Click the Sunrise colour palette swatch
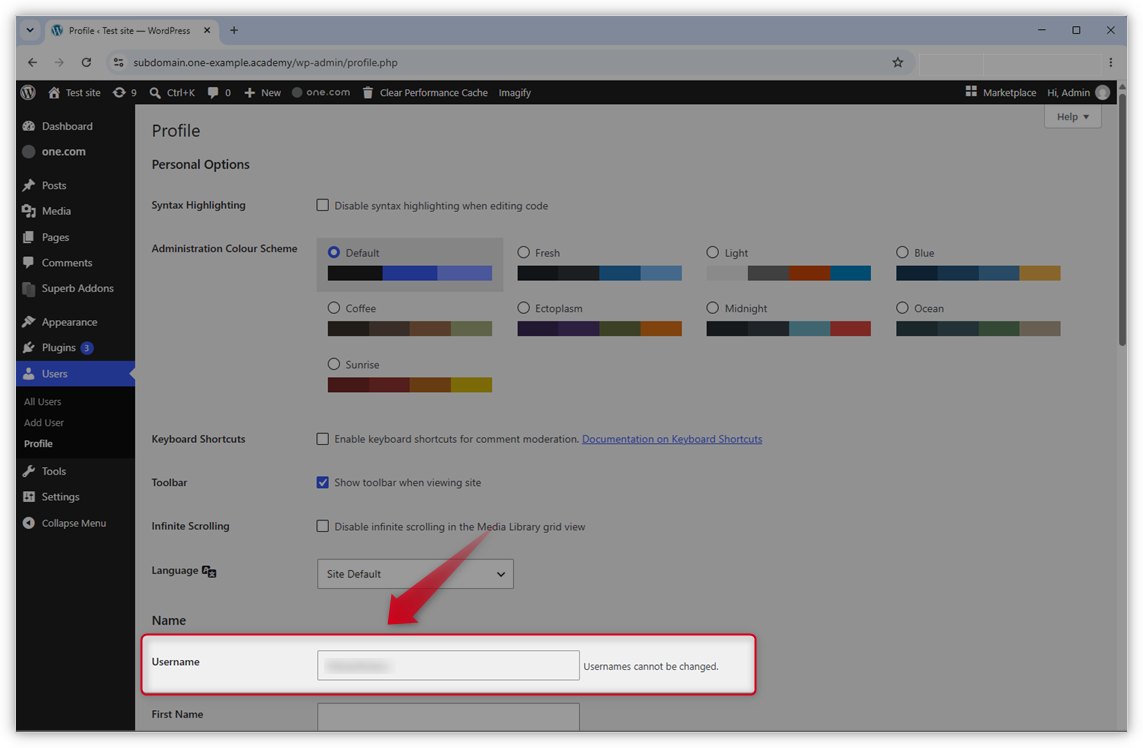Image resolution: width=1143 pixels, height=748 pixels. tap(410, 384)
